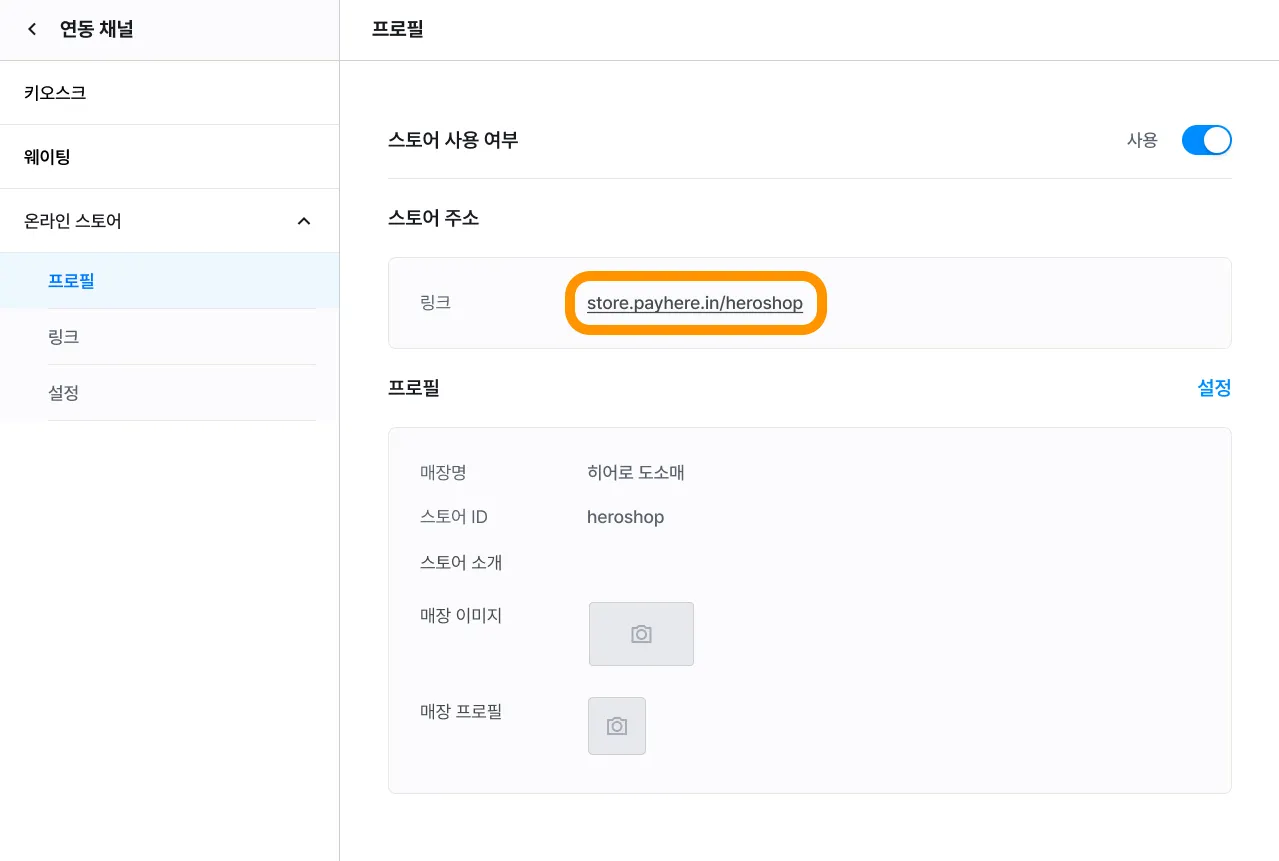Click the heroshop 스토어 ID value
The height and width of the screenshot is (861, 1279).
pyautogui.click(x=625, y=517)
